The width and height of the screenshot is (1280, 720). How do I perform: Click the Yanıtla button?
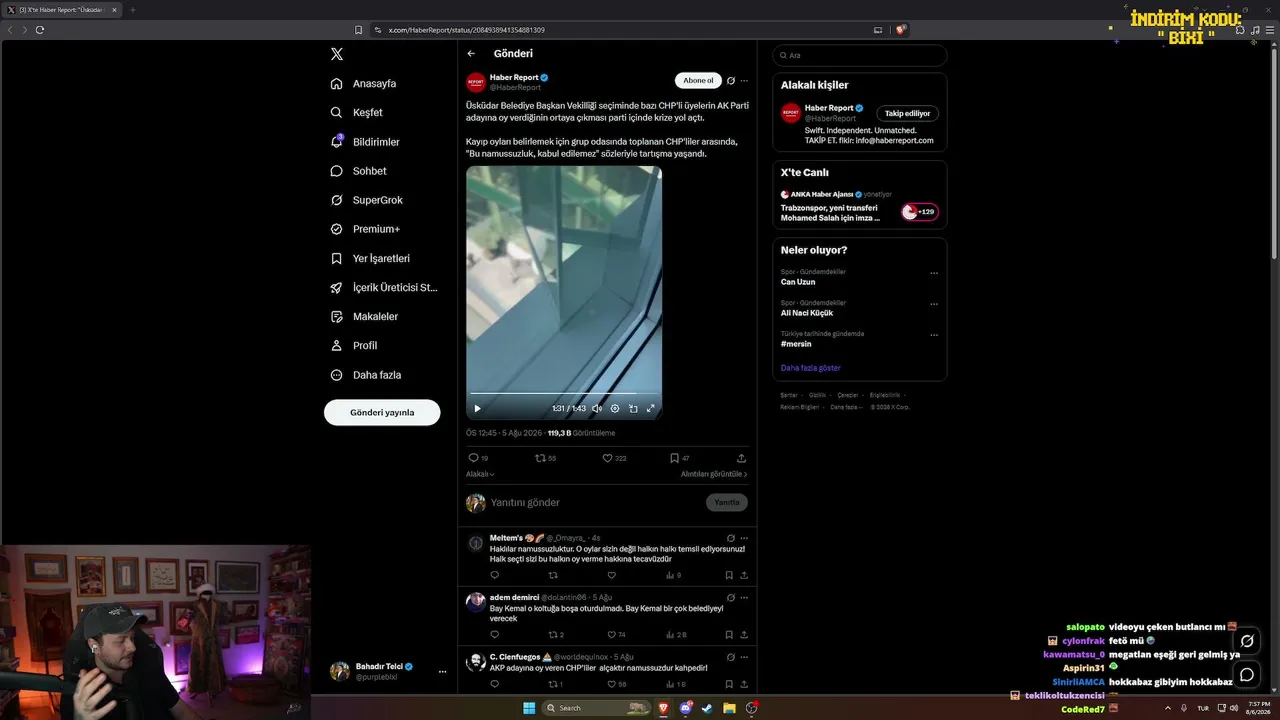click(x=727, y=502)
